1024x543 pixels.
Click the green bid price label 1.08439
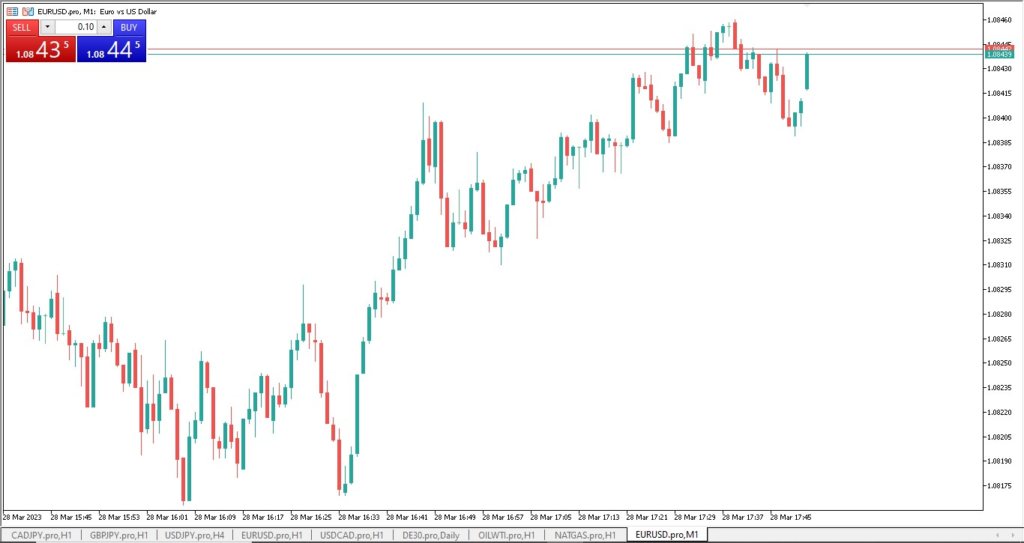[999, 54]
